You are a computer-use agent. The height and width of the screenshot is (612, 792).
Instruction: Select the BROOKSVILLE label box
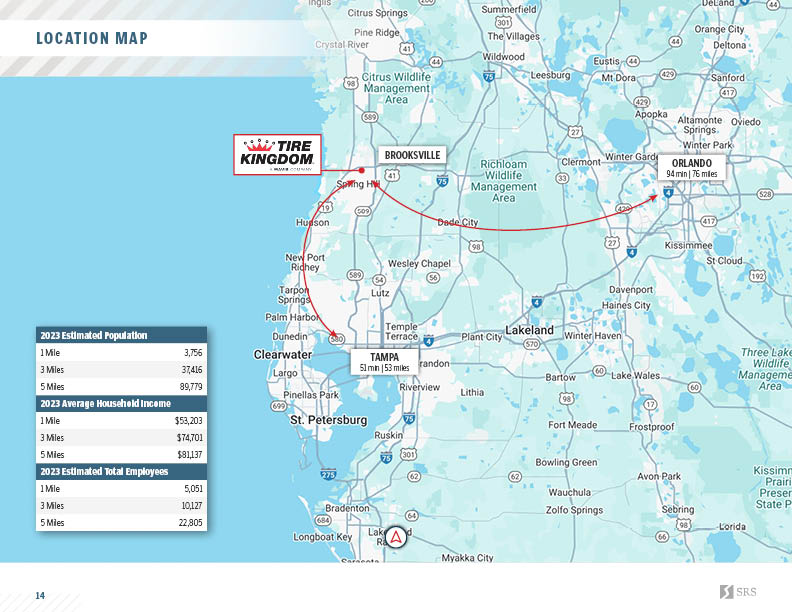click(x=413, y=155)
